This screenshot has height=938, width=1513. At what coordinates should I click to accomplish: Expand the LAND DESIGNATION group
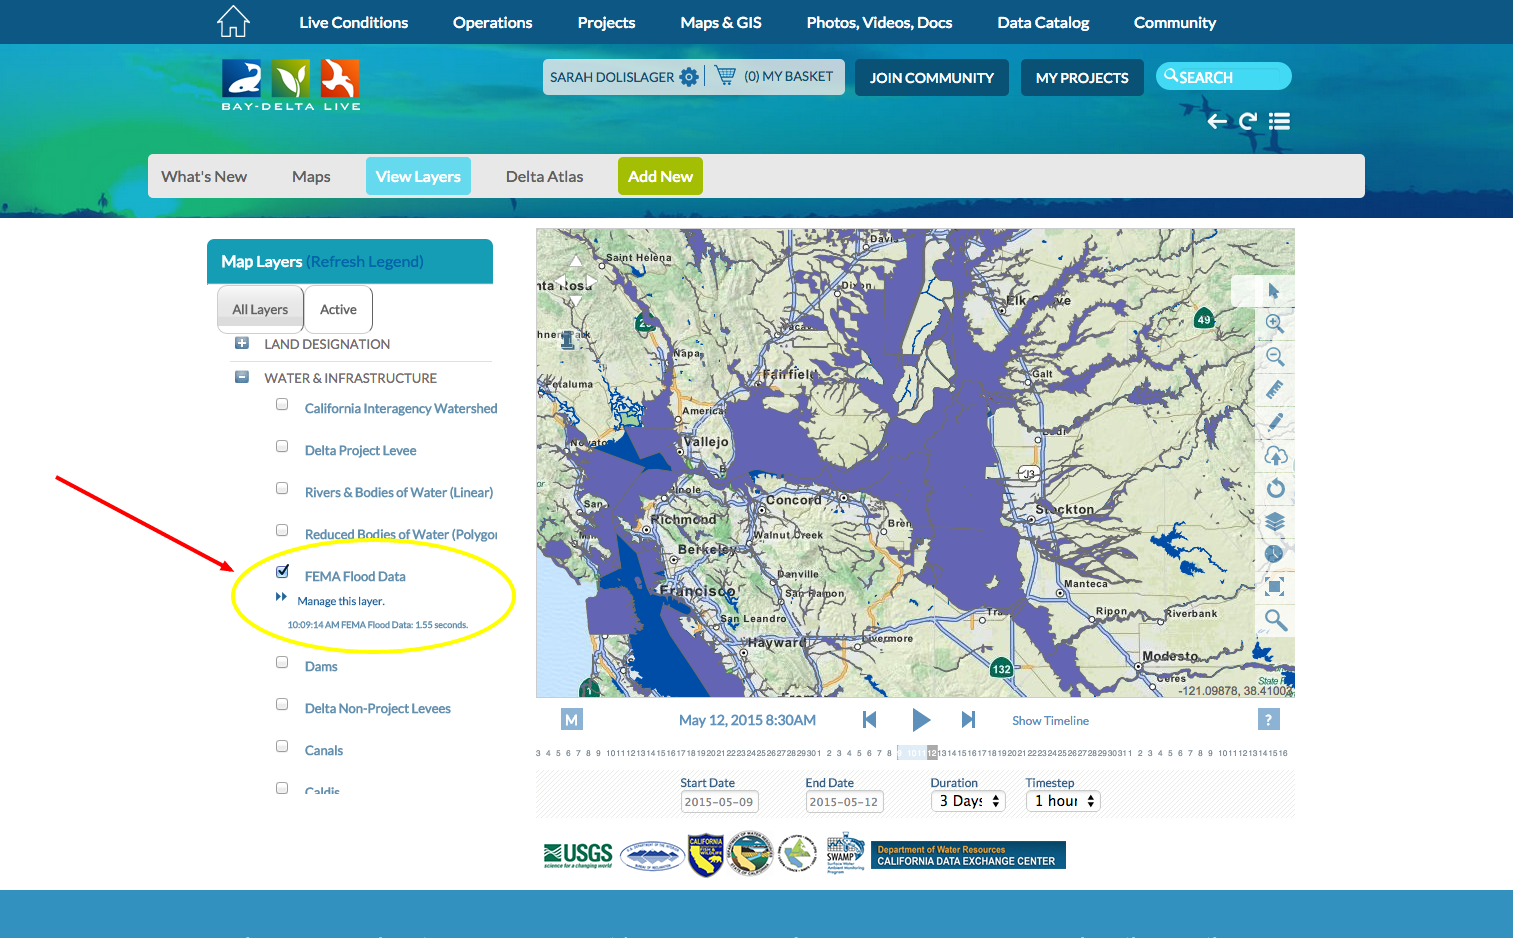pyautogui.click(x=241, y=343)
